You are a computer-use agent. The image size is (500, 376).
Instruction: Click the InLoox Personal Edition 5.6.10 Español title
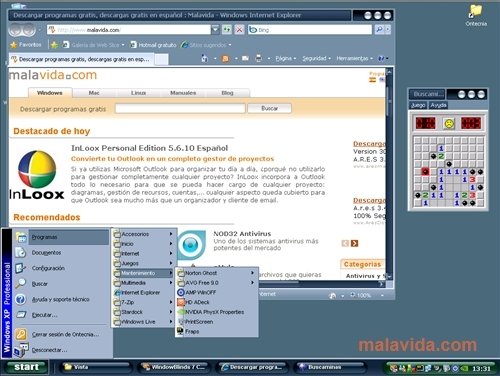(149, 148)
